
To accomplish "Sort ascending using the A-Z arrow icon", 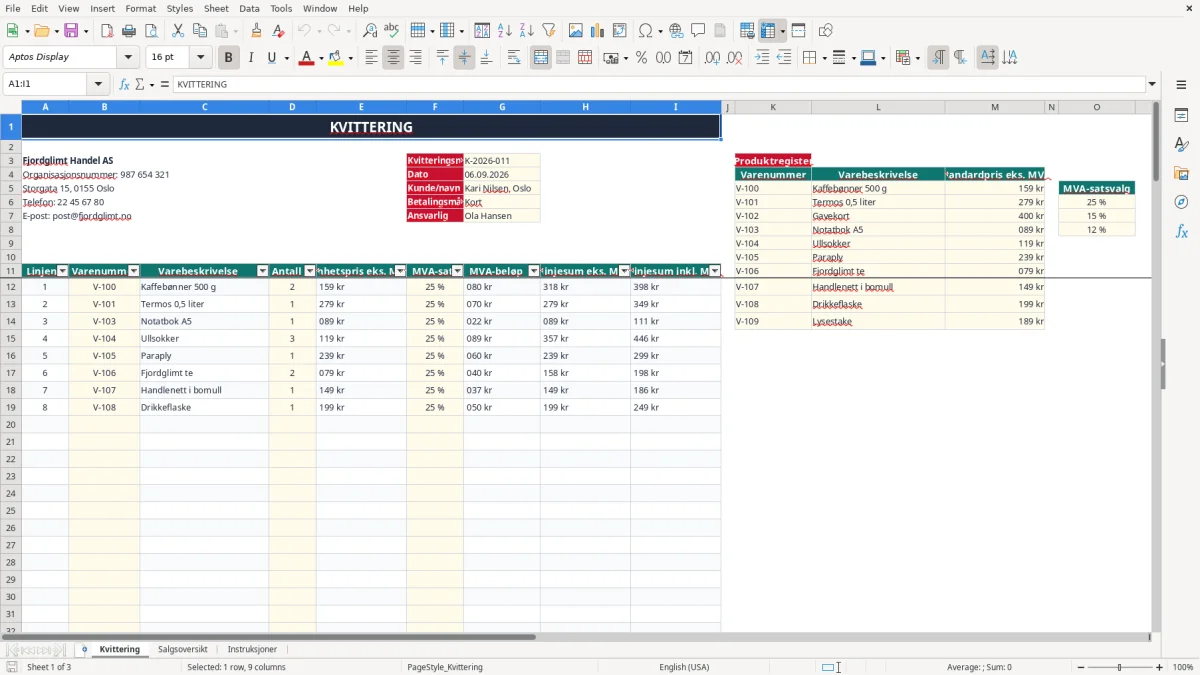I will [505, 31].
